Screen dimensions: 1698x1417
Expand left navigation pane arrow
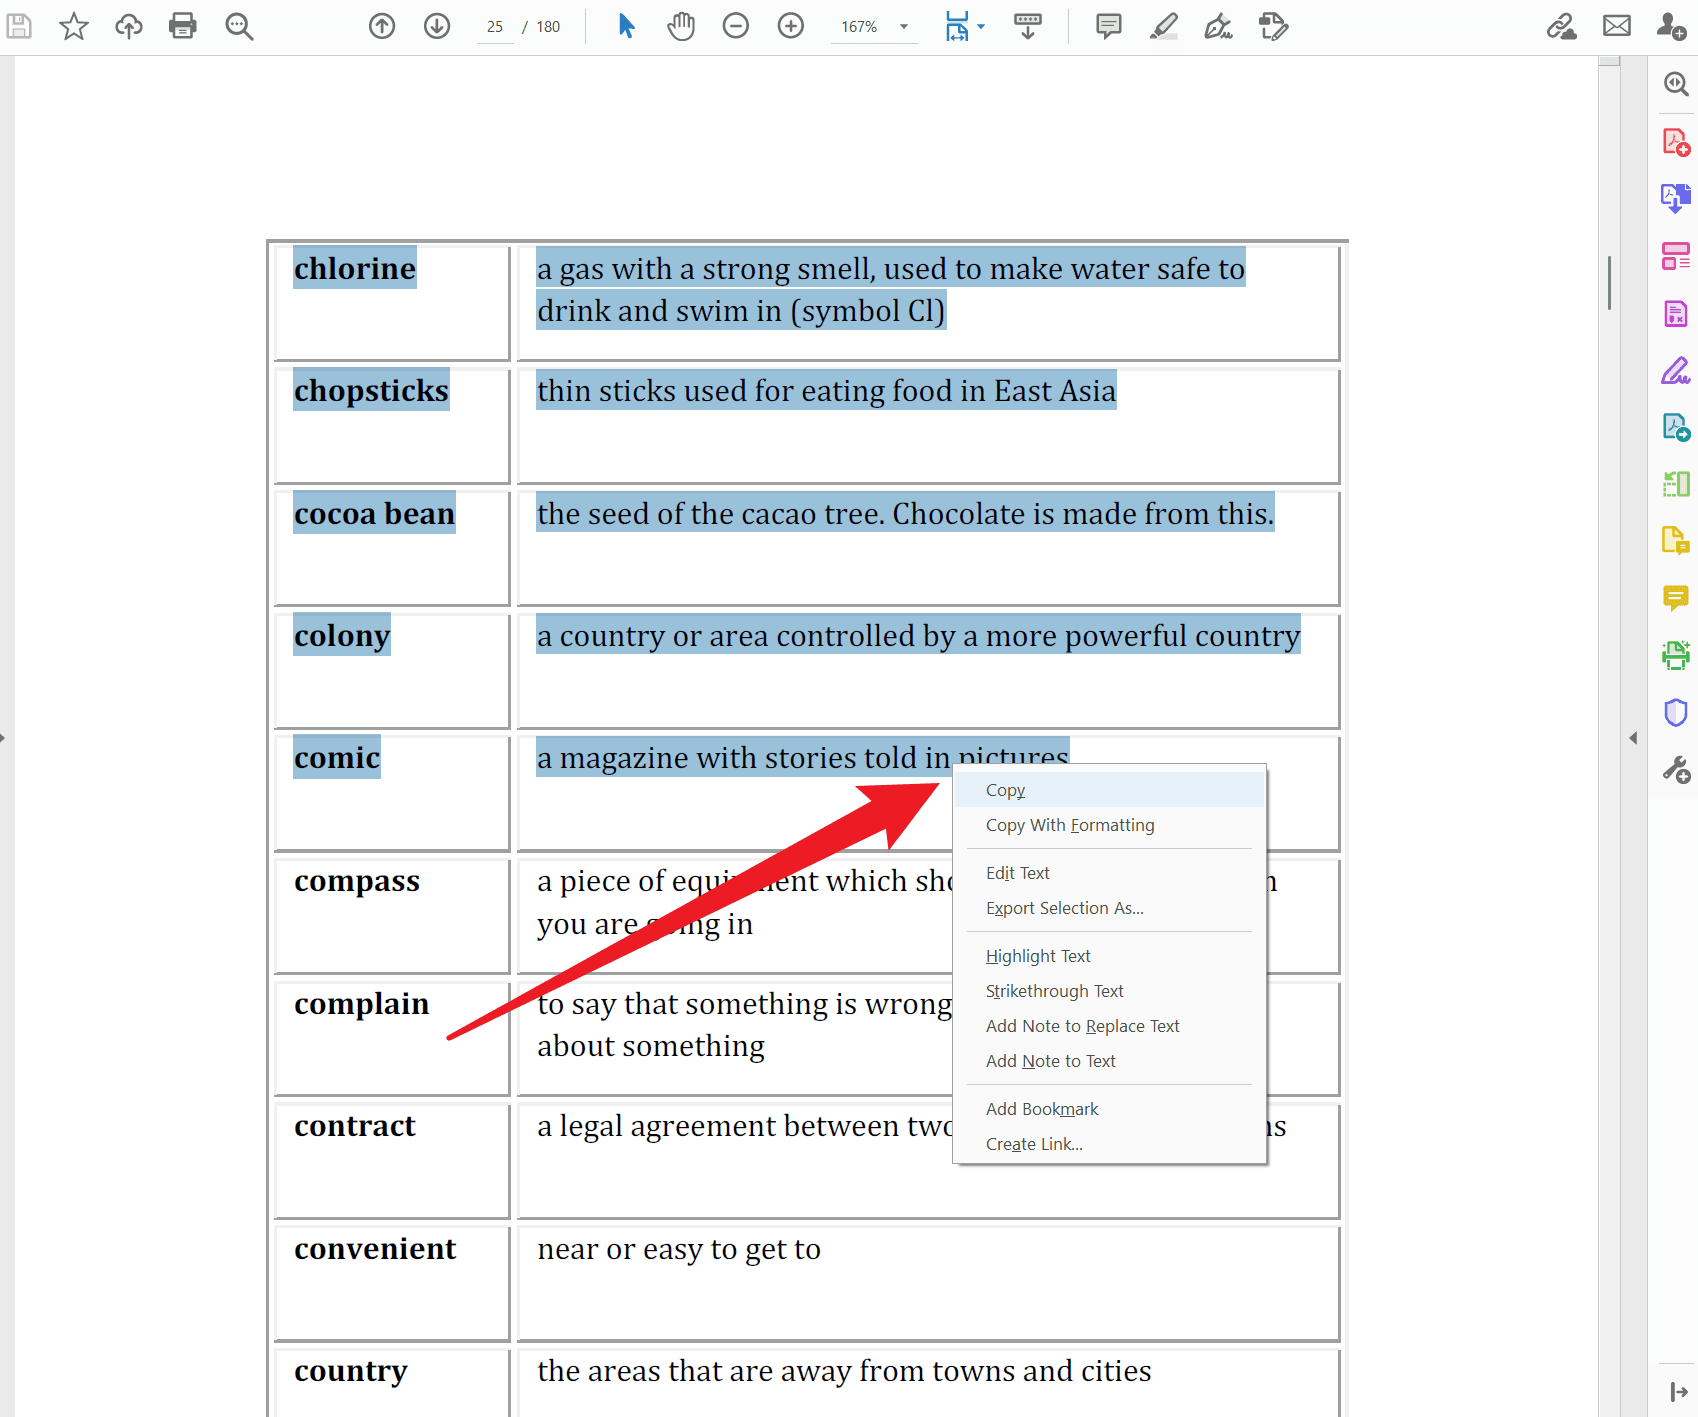[3, 738]
